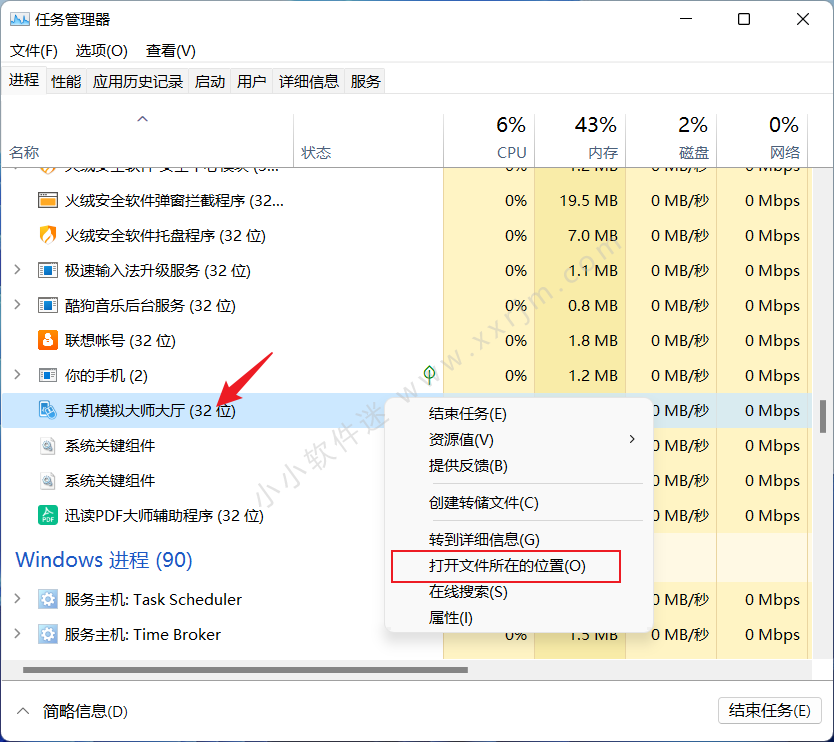The width and height of the screenshot is (834, 742).
Task: Expand the 酷狗音乐后台服务 process group
Action: click(x=18, y=305)
